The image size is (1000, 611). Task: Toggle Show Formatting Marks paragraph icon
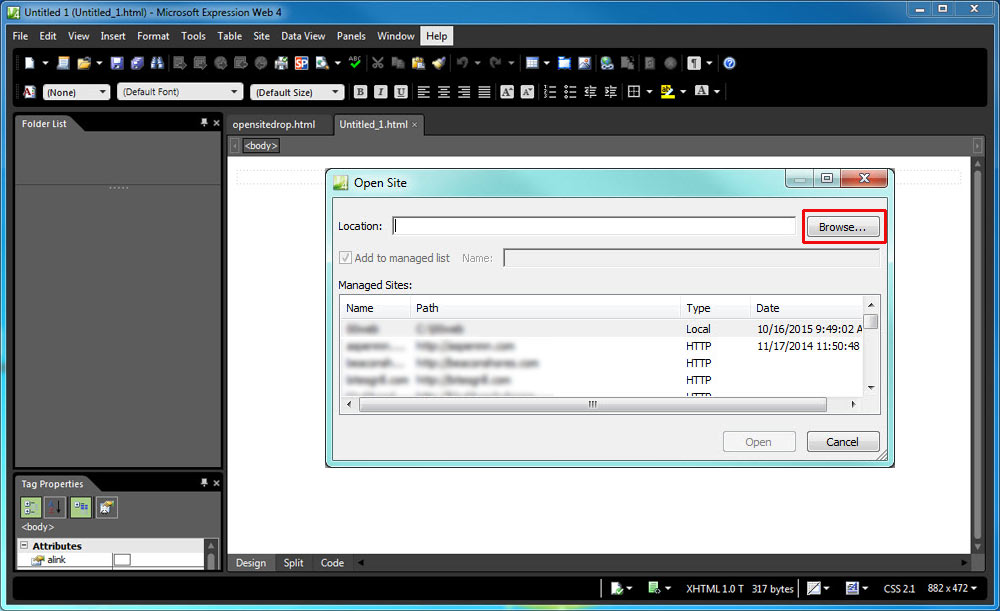pyautogui.click(x=694, y=63)
